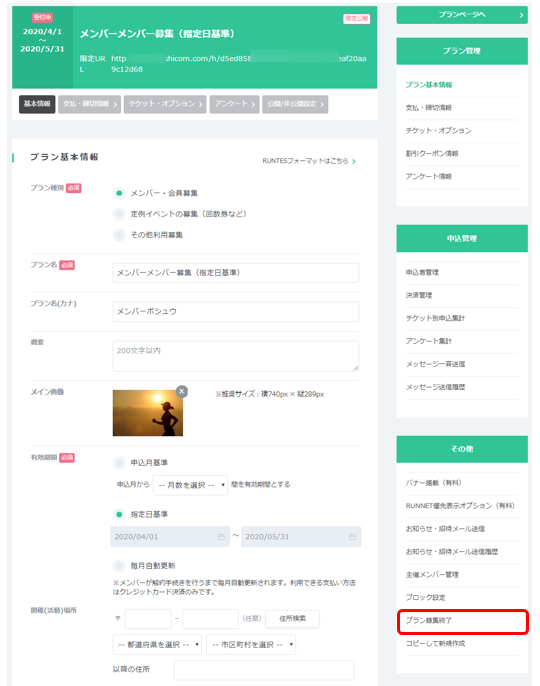The width and height of the screenshot is (540, 686).
Task: Switch to 支払・締切情報 tab
Action: [x=89, y=104]
